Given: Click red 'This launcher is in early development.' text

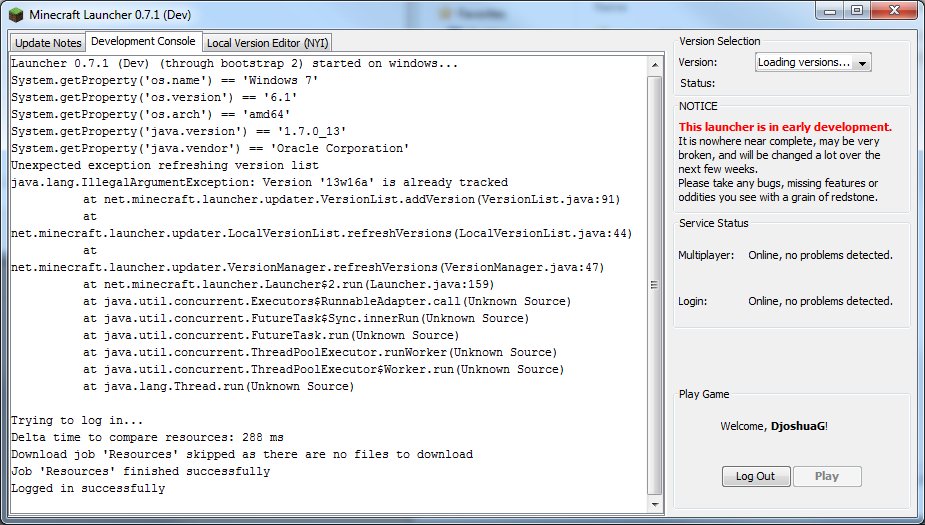Looking at the screenshot, I should [x=785, y=127].
